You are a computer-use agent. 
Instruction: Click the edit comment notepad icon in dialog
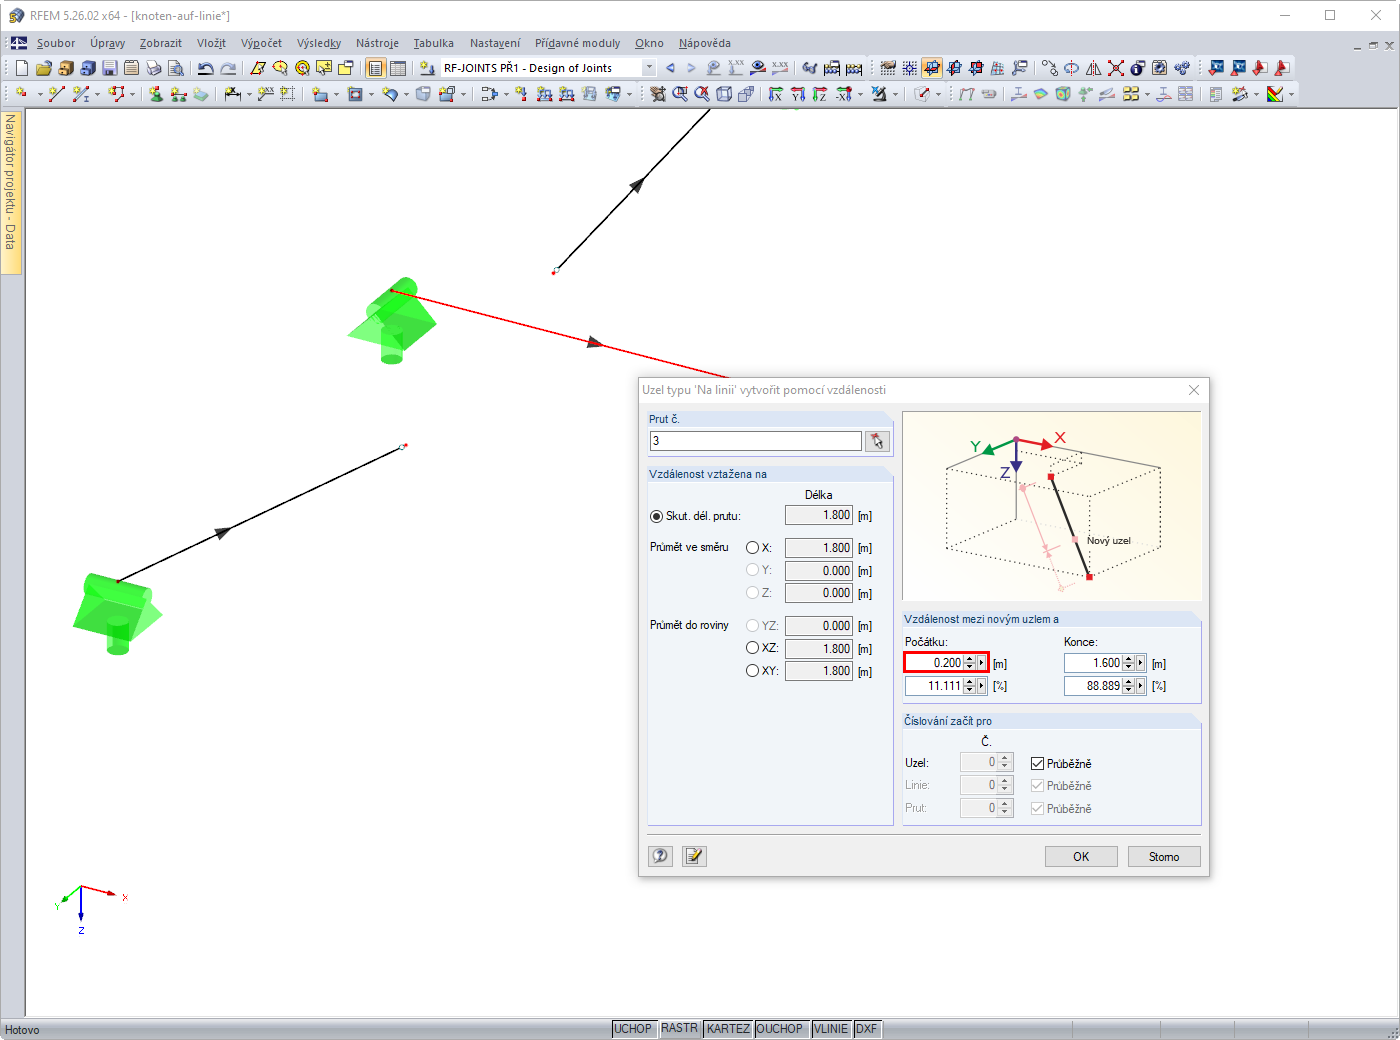pos(694,856)
